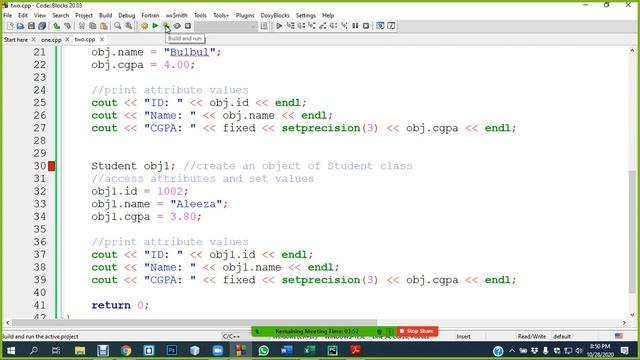Open Microsoft Word from taskbar

point(287,350)
